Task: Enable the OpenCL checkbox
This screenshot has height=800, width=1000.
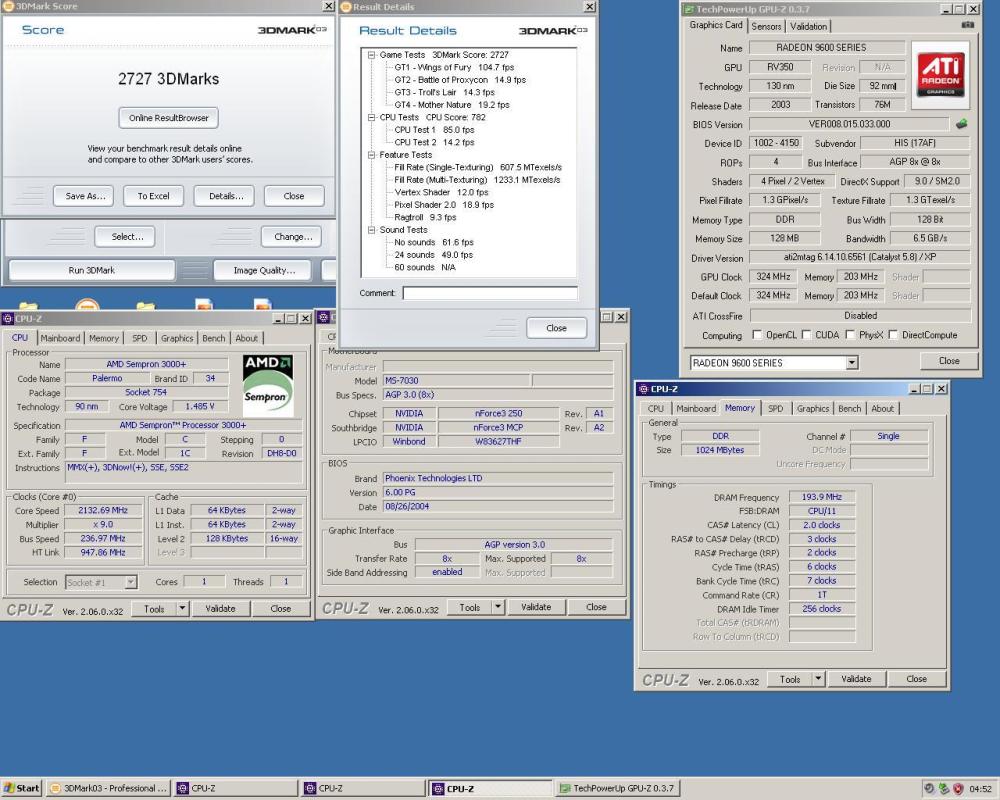Action: 758,335
